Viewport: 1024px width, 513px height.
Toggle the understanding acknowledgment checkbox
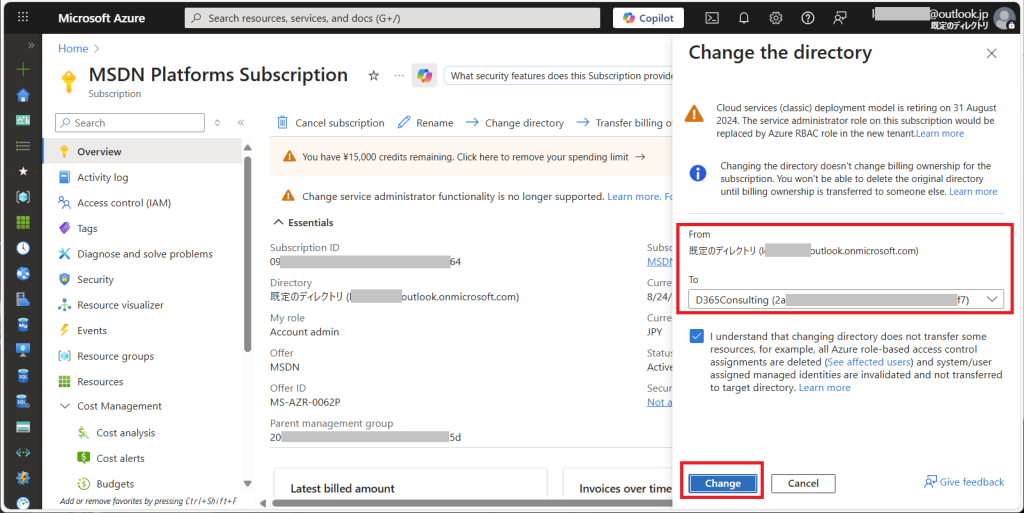(696, 337)
